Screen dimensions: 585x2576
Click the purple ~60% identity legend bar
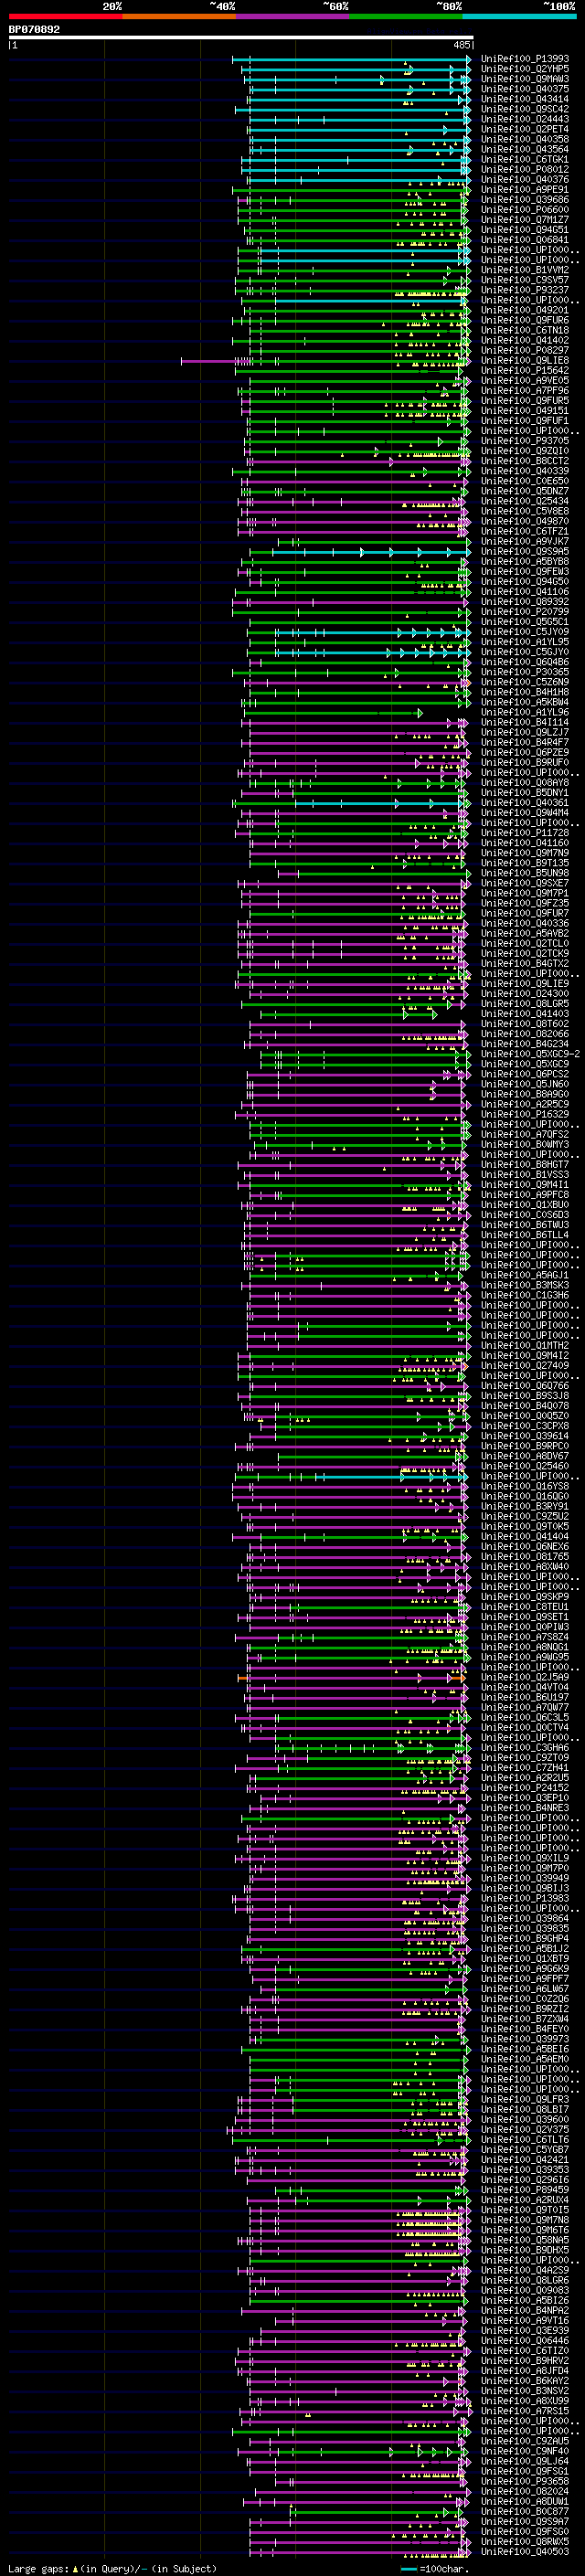click(x=293, y=16)
